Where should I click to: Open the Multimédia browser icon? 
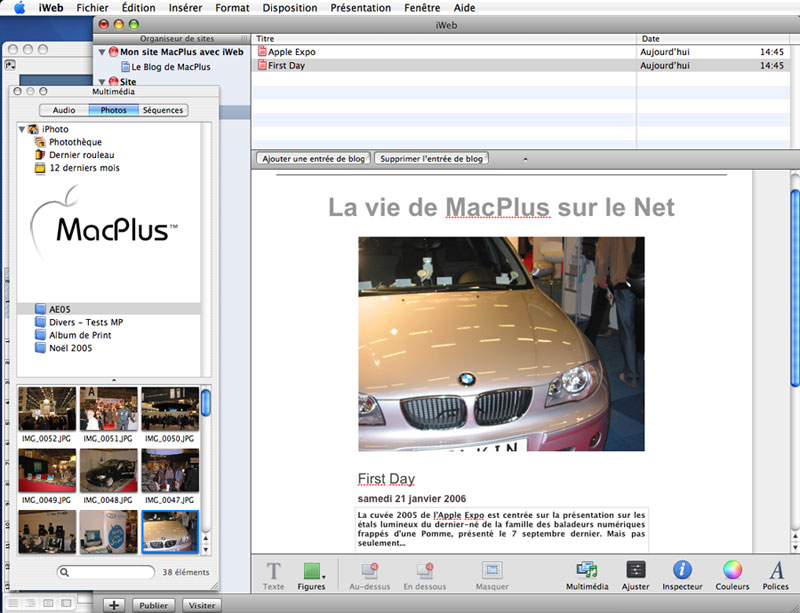coord(587,576)
